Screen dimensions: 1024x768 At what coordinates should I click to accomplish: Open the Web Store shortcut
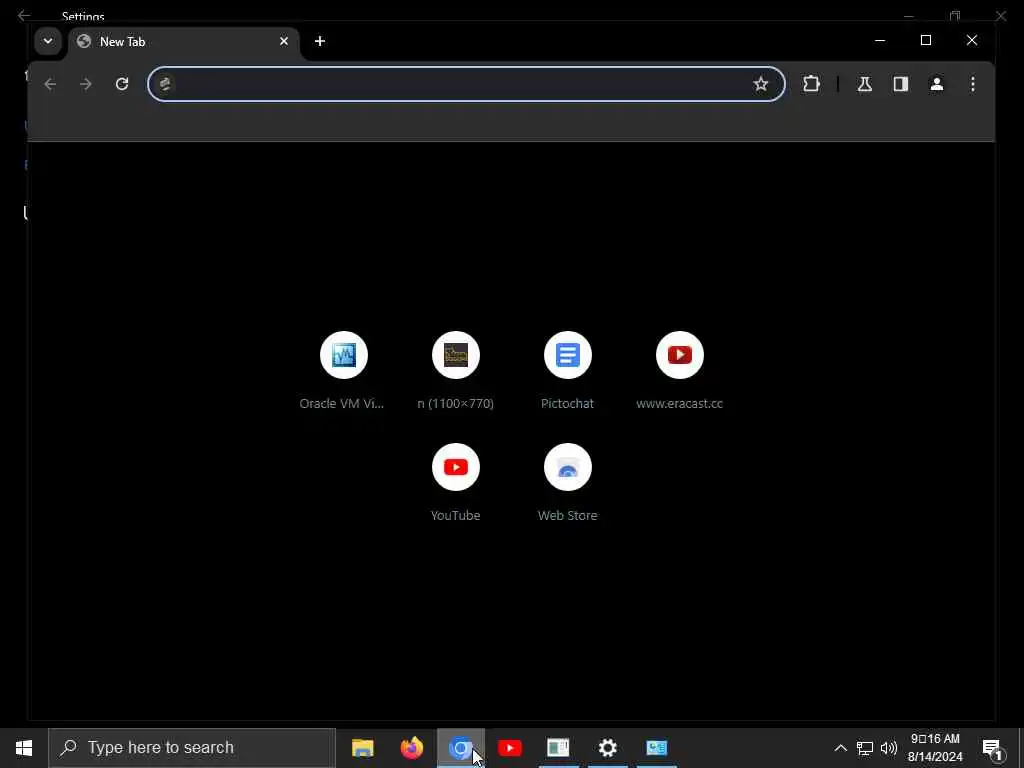(x=568, y=482)
